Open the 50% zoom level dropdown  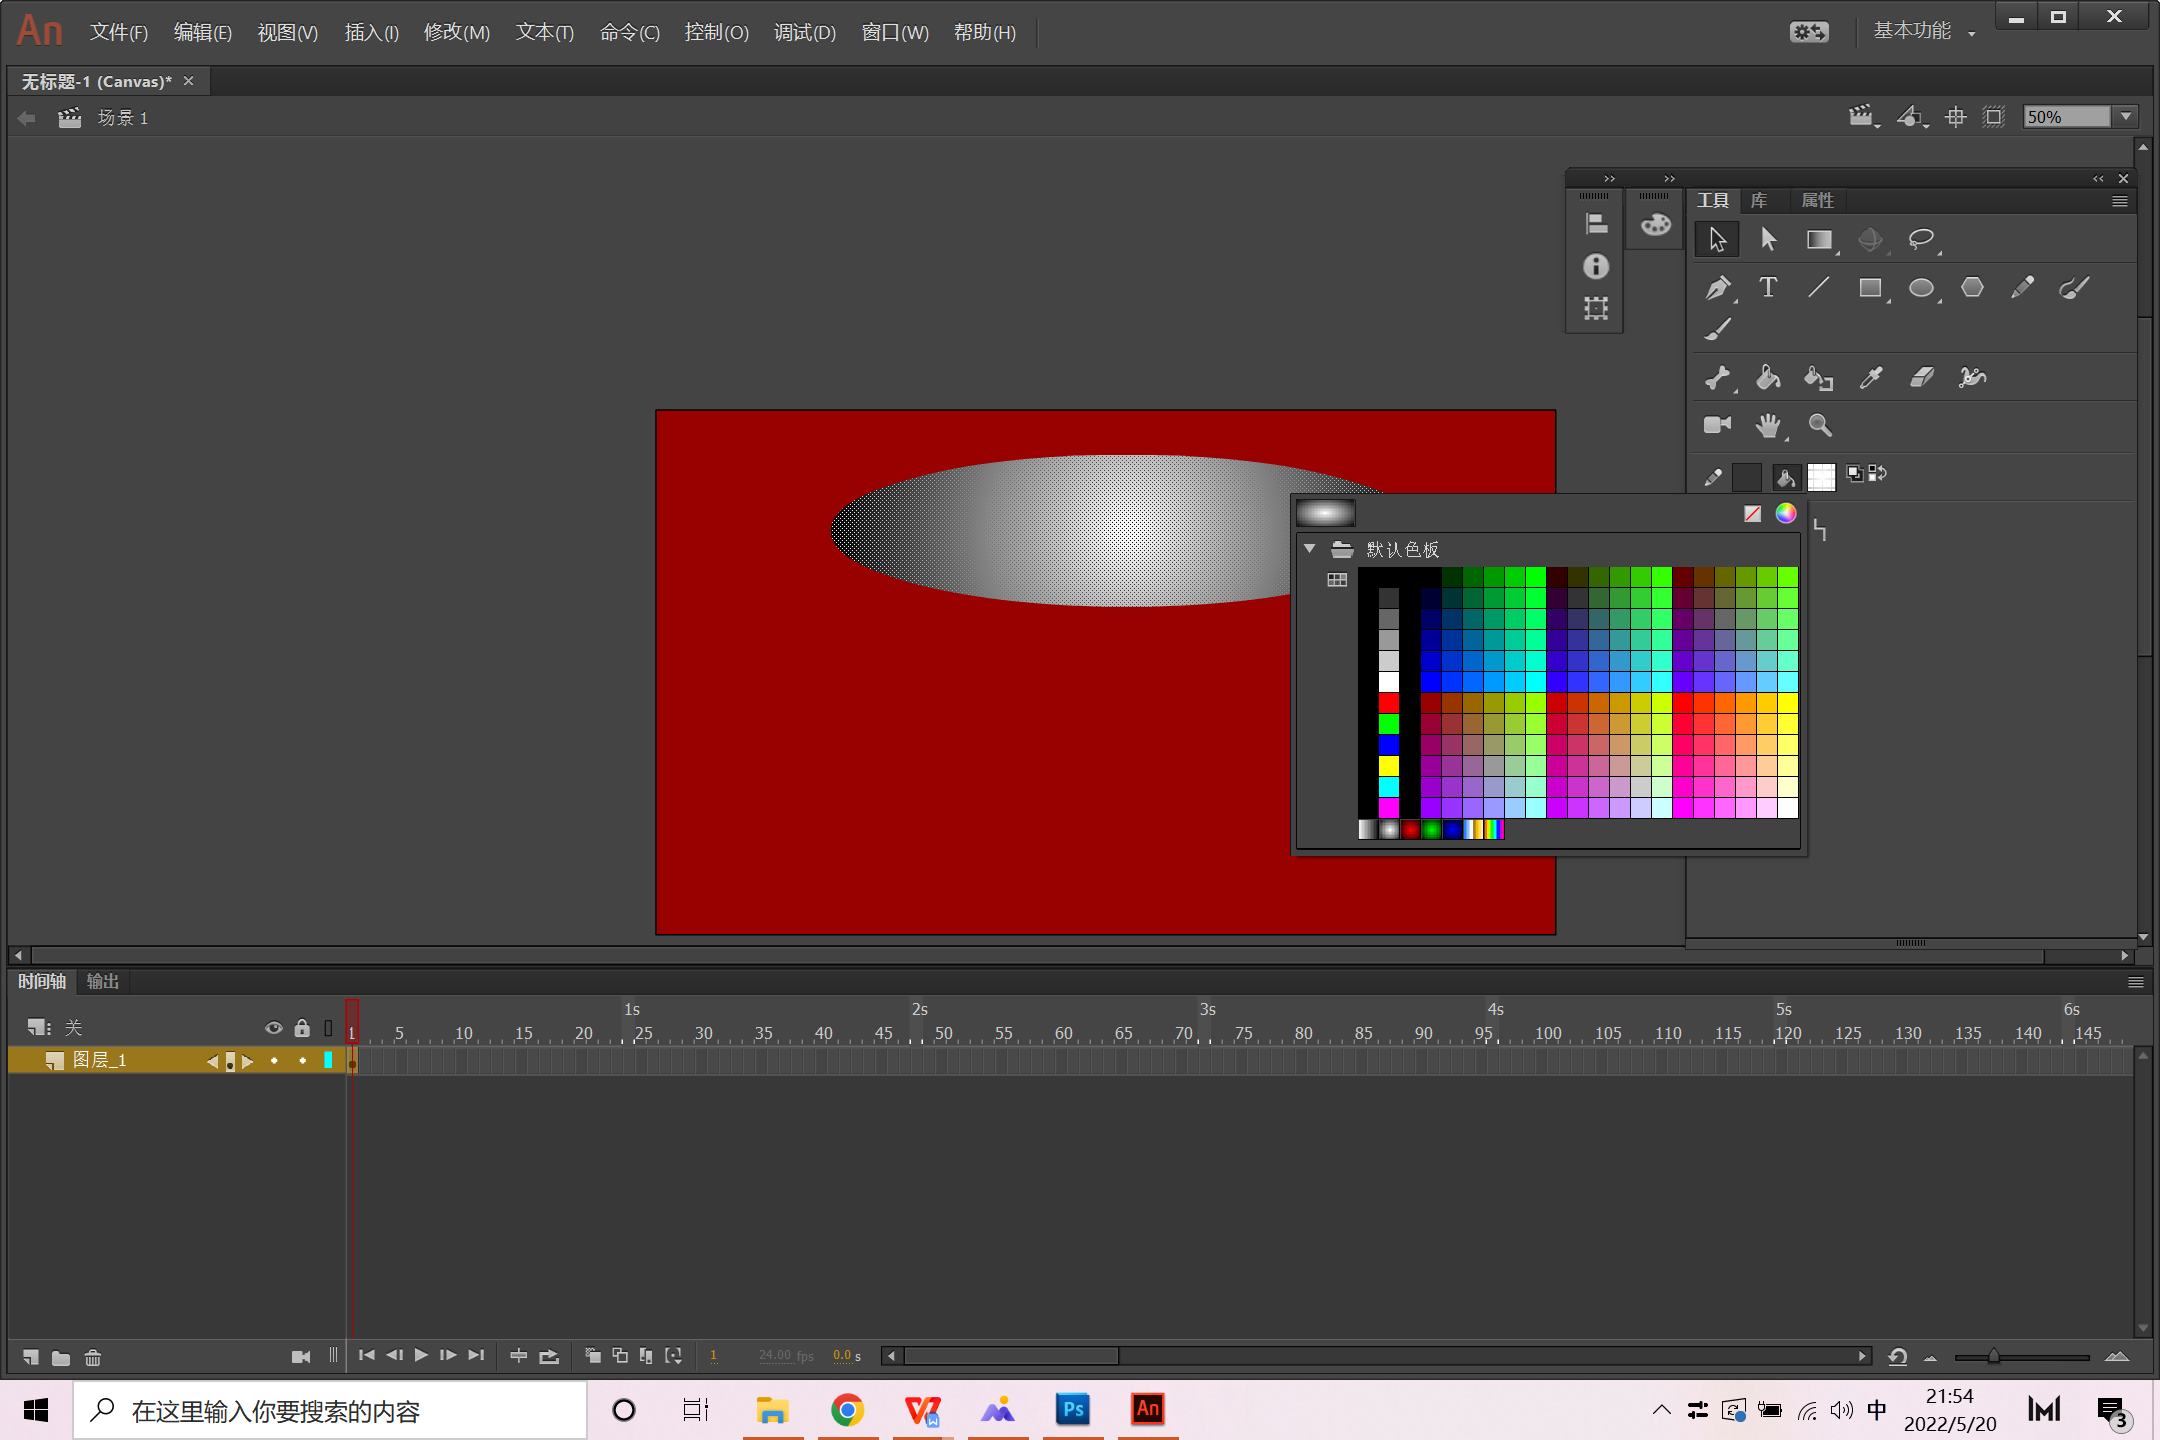[x=2127, y=117]
